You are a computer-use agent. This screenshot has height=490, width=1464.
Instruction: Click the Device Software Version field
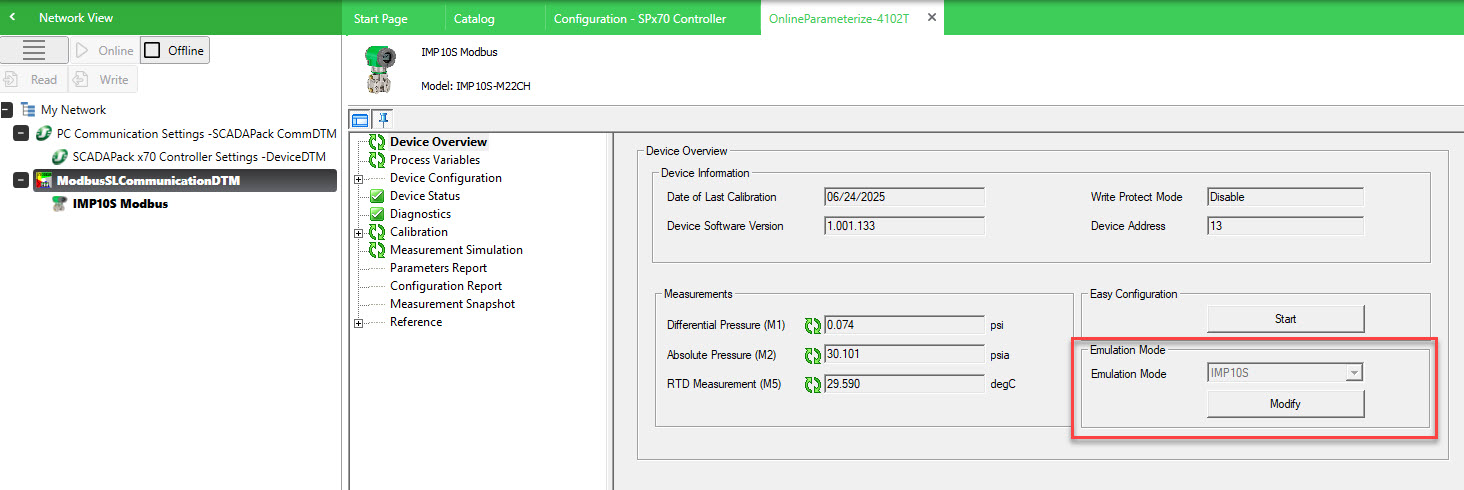tap(904, 226)
